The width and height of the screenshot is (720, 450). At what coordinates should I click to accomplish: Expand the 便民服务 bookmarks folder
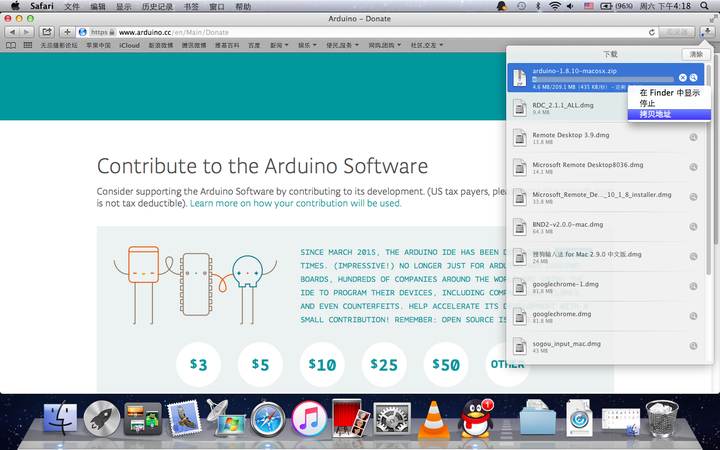click(x=342, y=45)
